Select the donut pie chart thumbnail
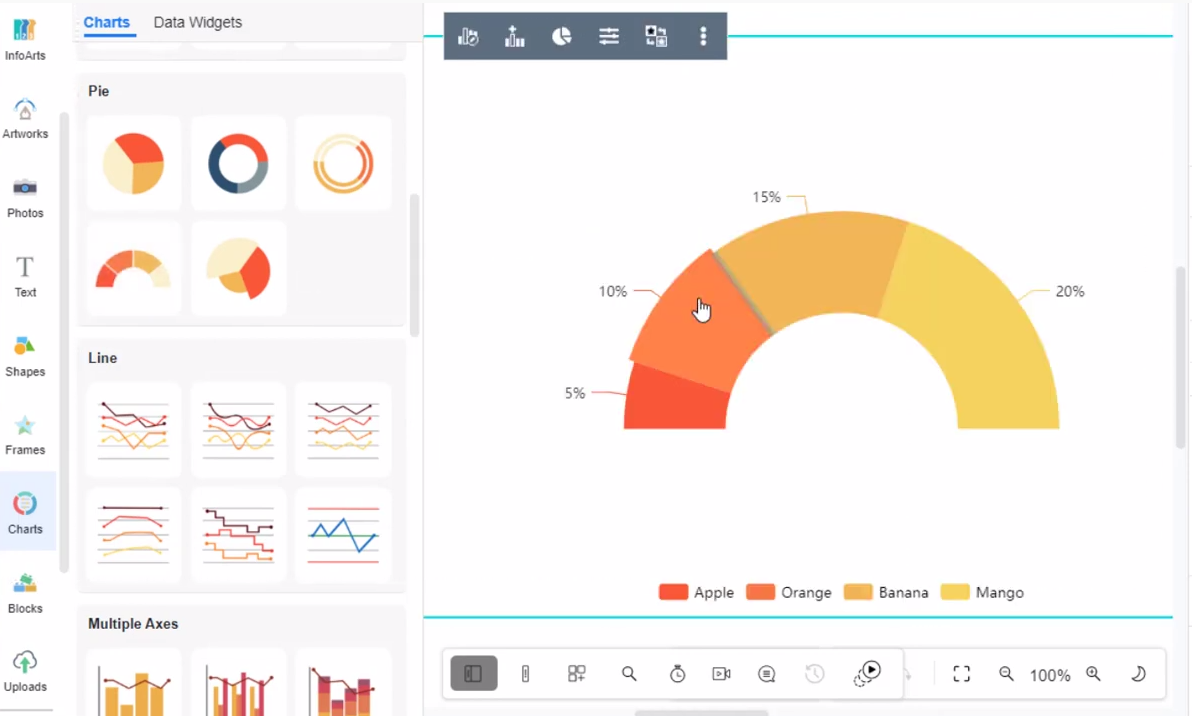 tap(238, 163)
